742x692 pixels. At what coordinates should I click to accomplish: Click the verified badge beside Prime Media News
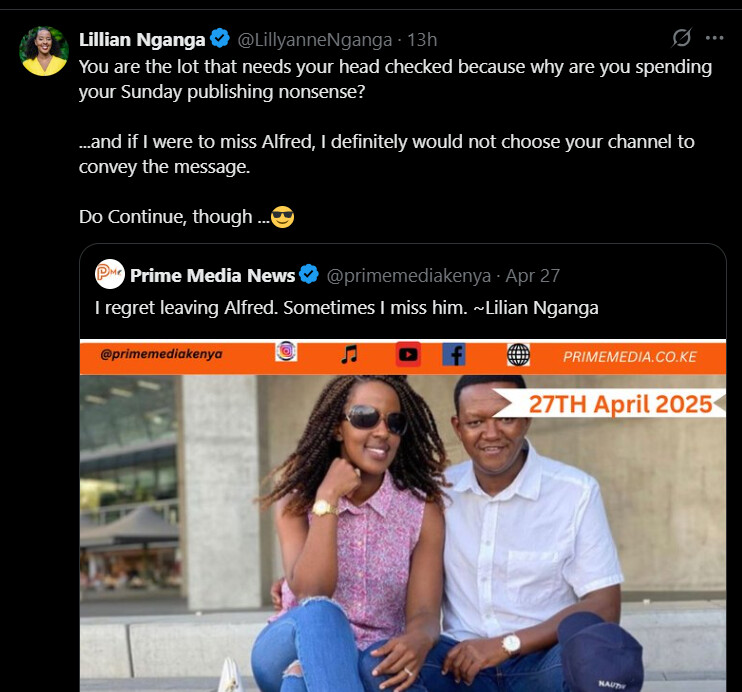coord(310,275)
